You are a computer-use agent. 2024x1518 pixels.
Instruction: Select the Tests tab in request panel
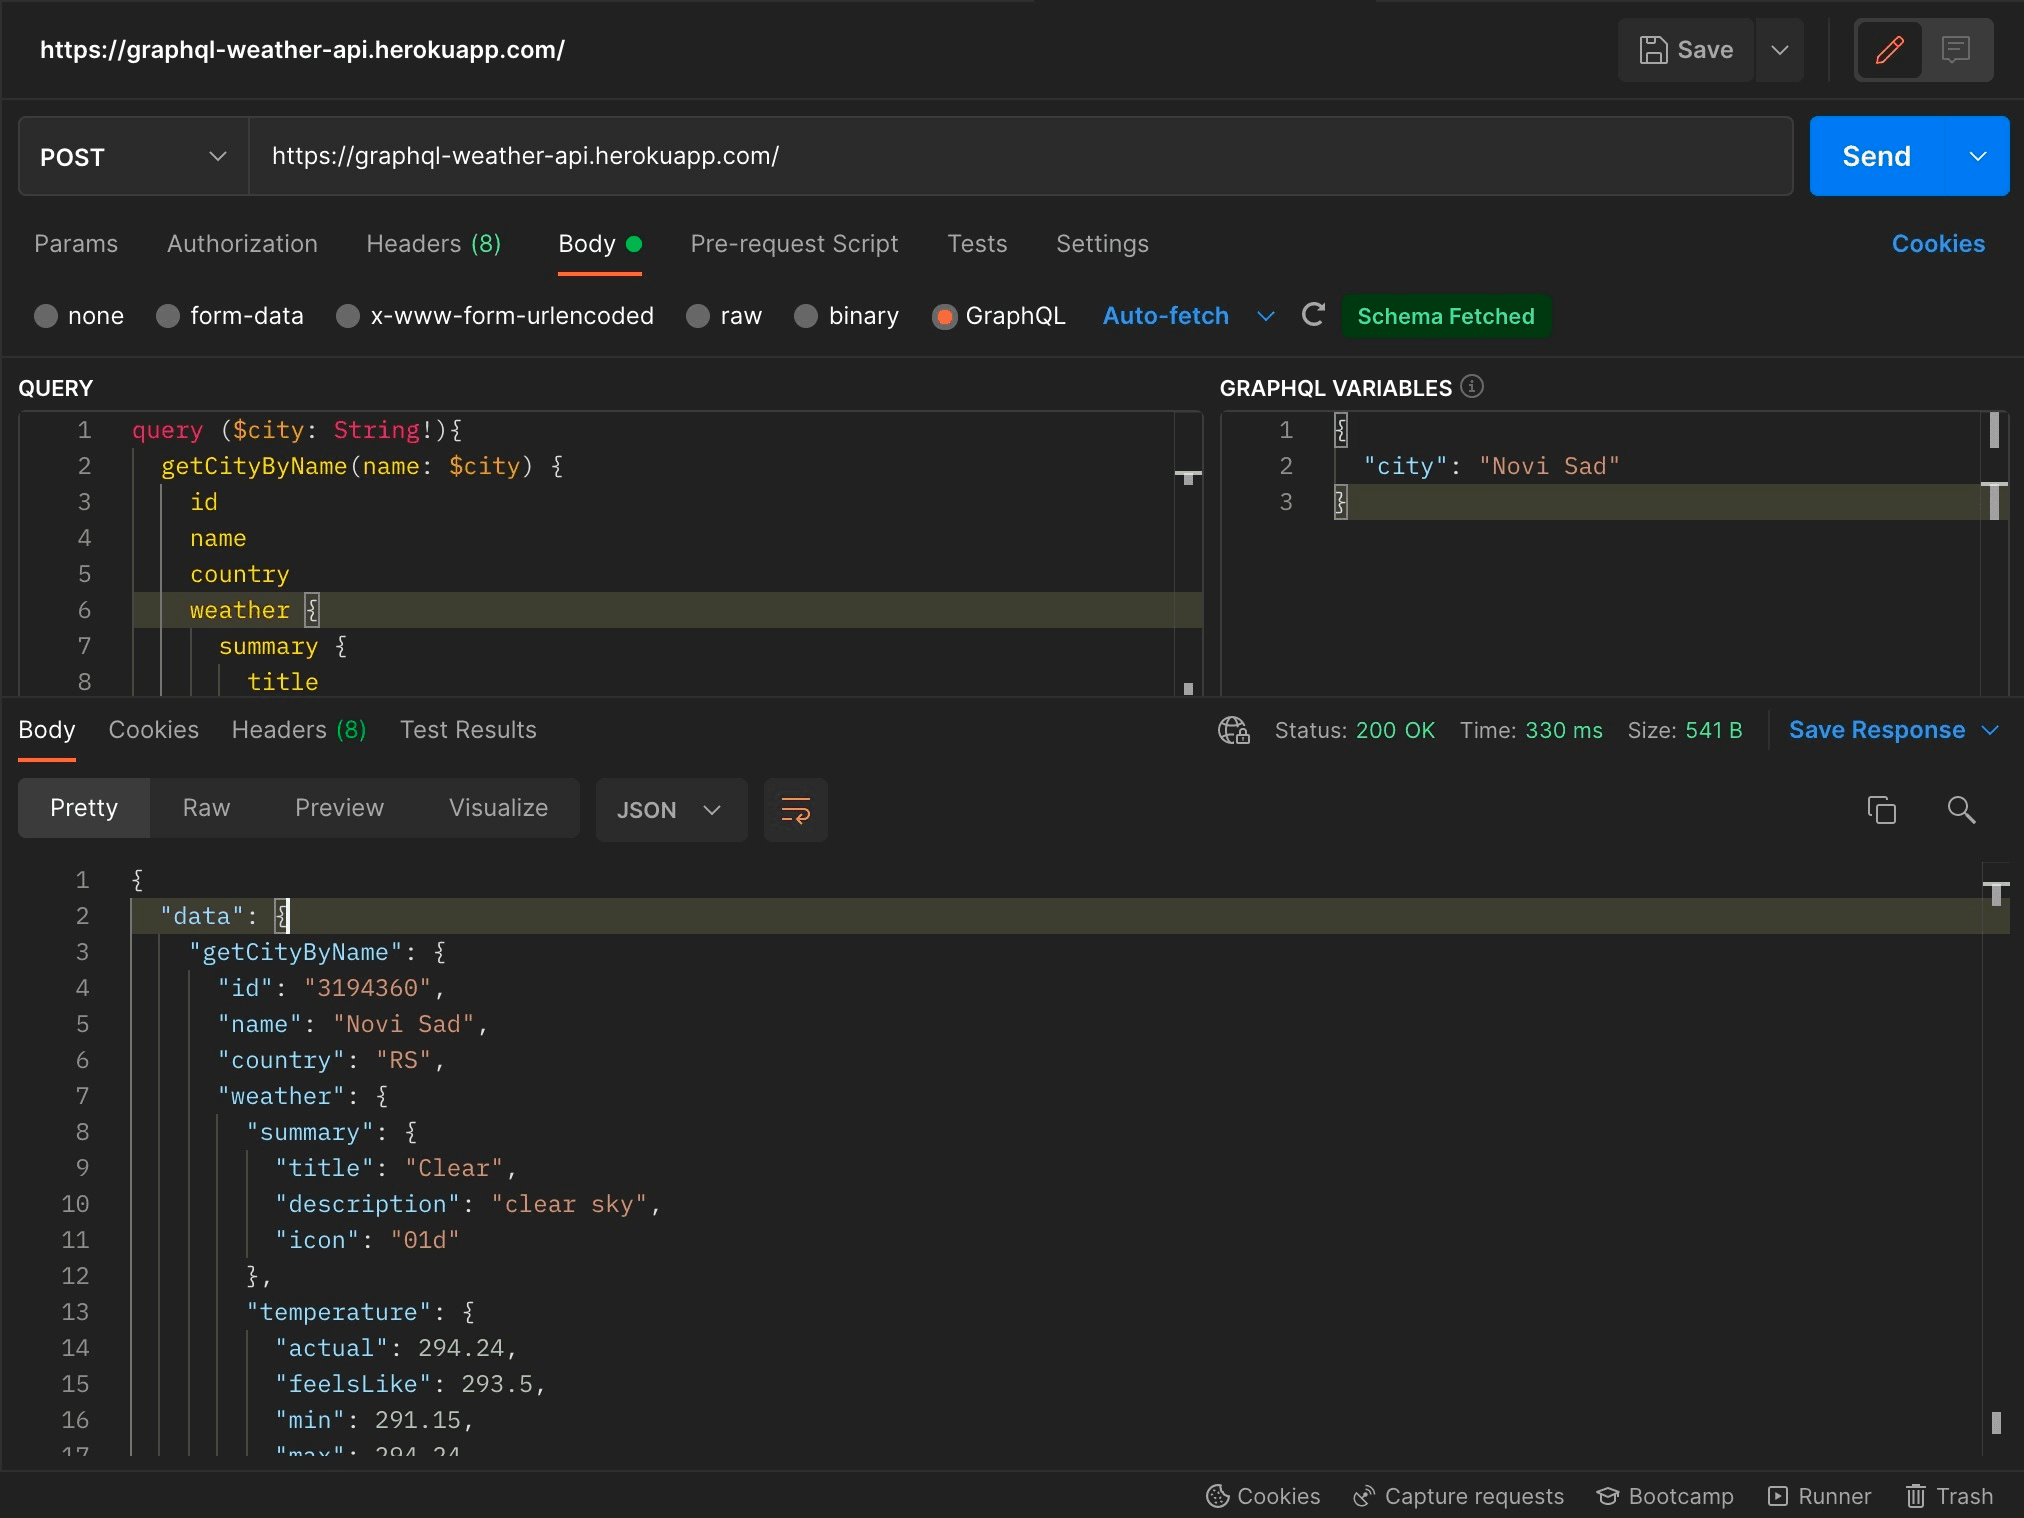tap(977, 244)
